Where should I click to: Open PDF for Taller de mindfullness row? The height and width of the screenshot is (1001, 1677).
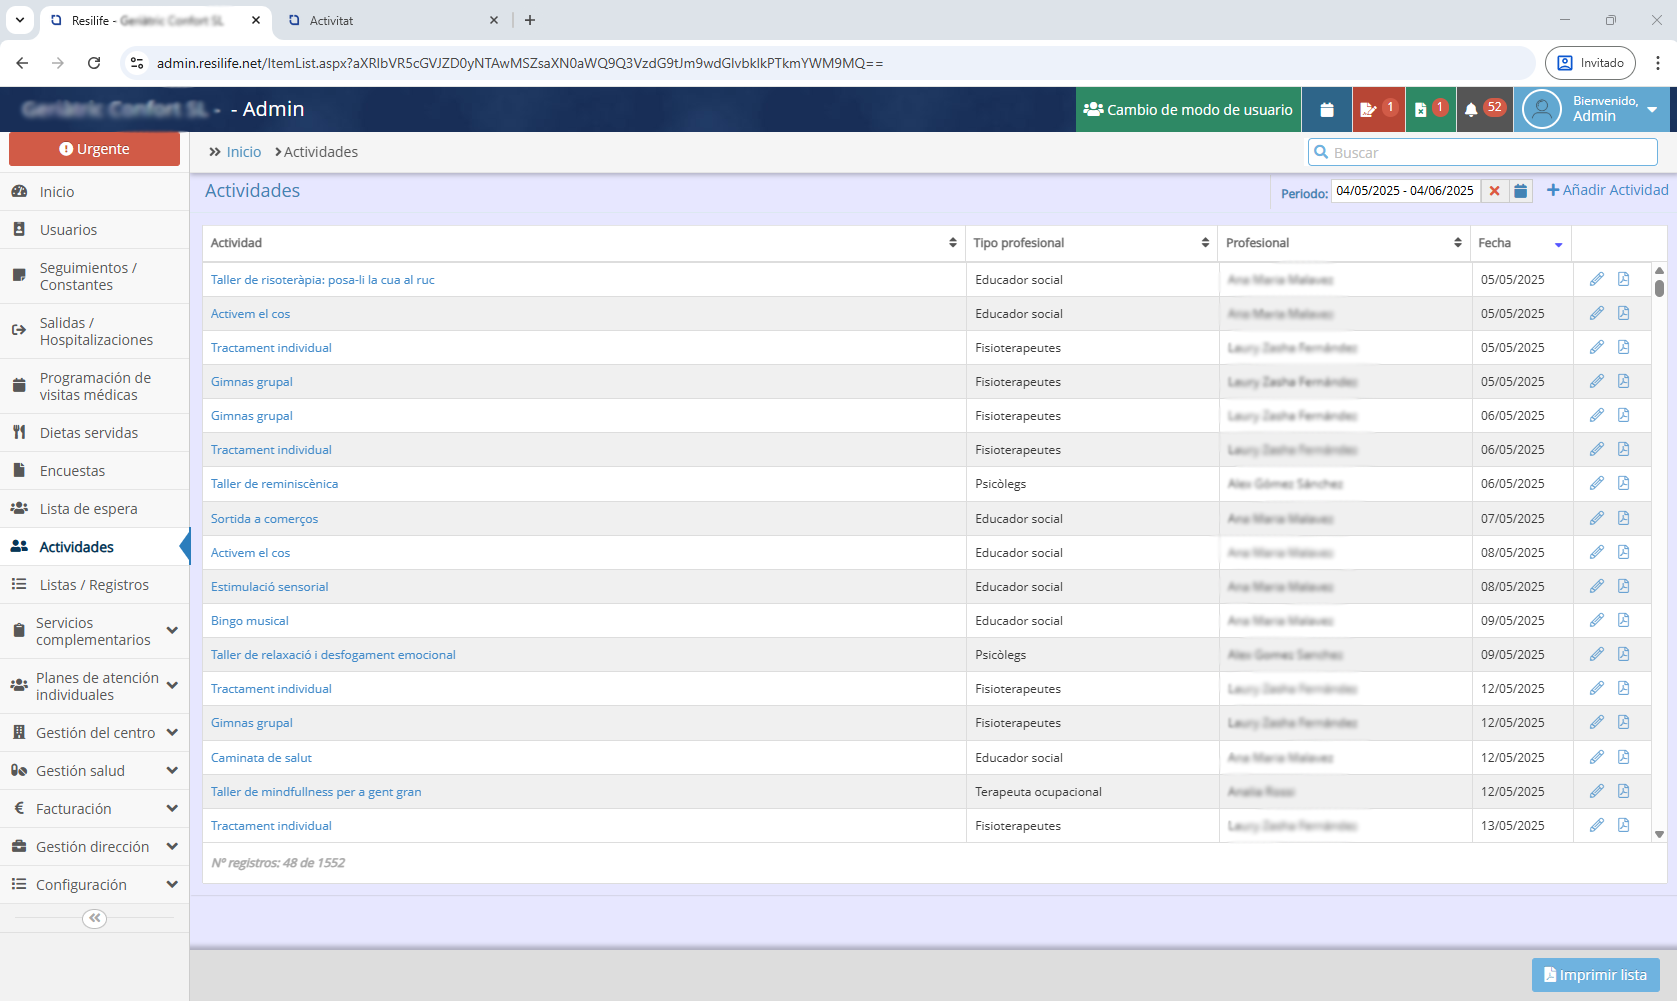(x=1623, y=792)
